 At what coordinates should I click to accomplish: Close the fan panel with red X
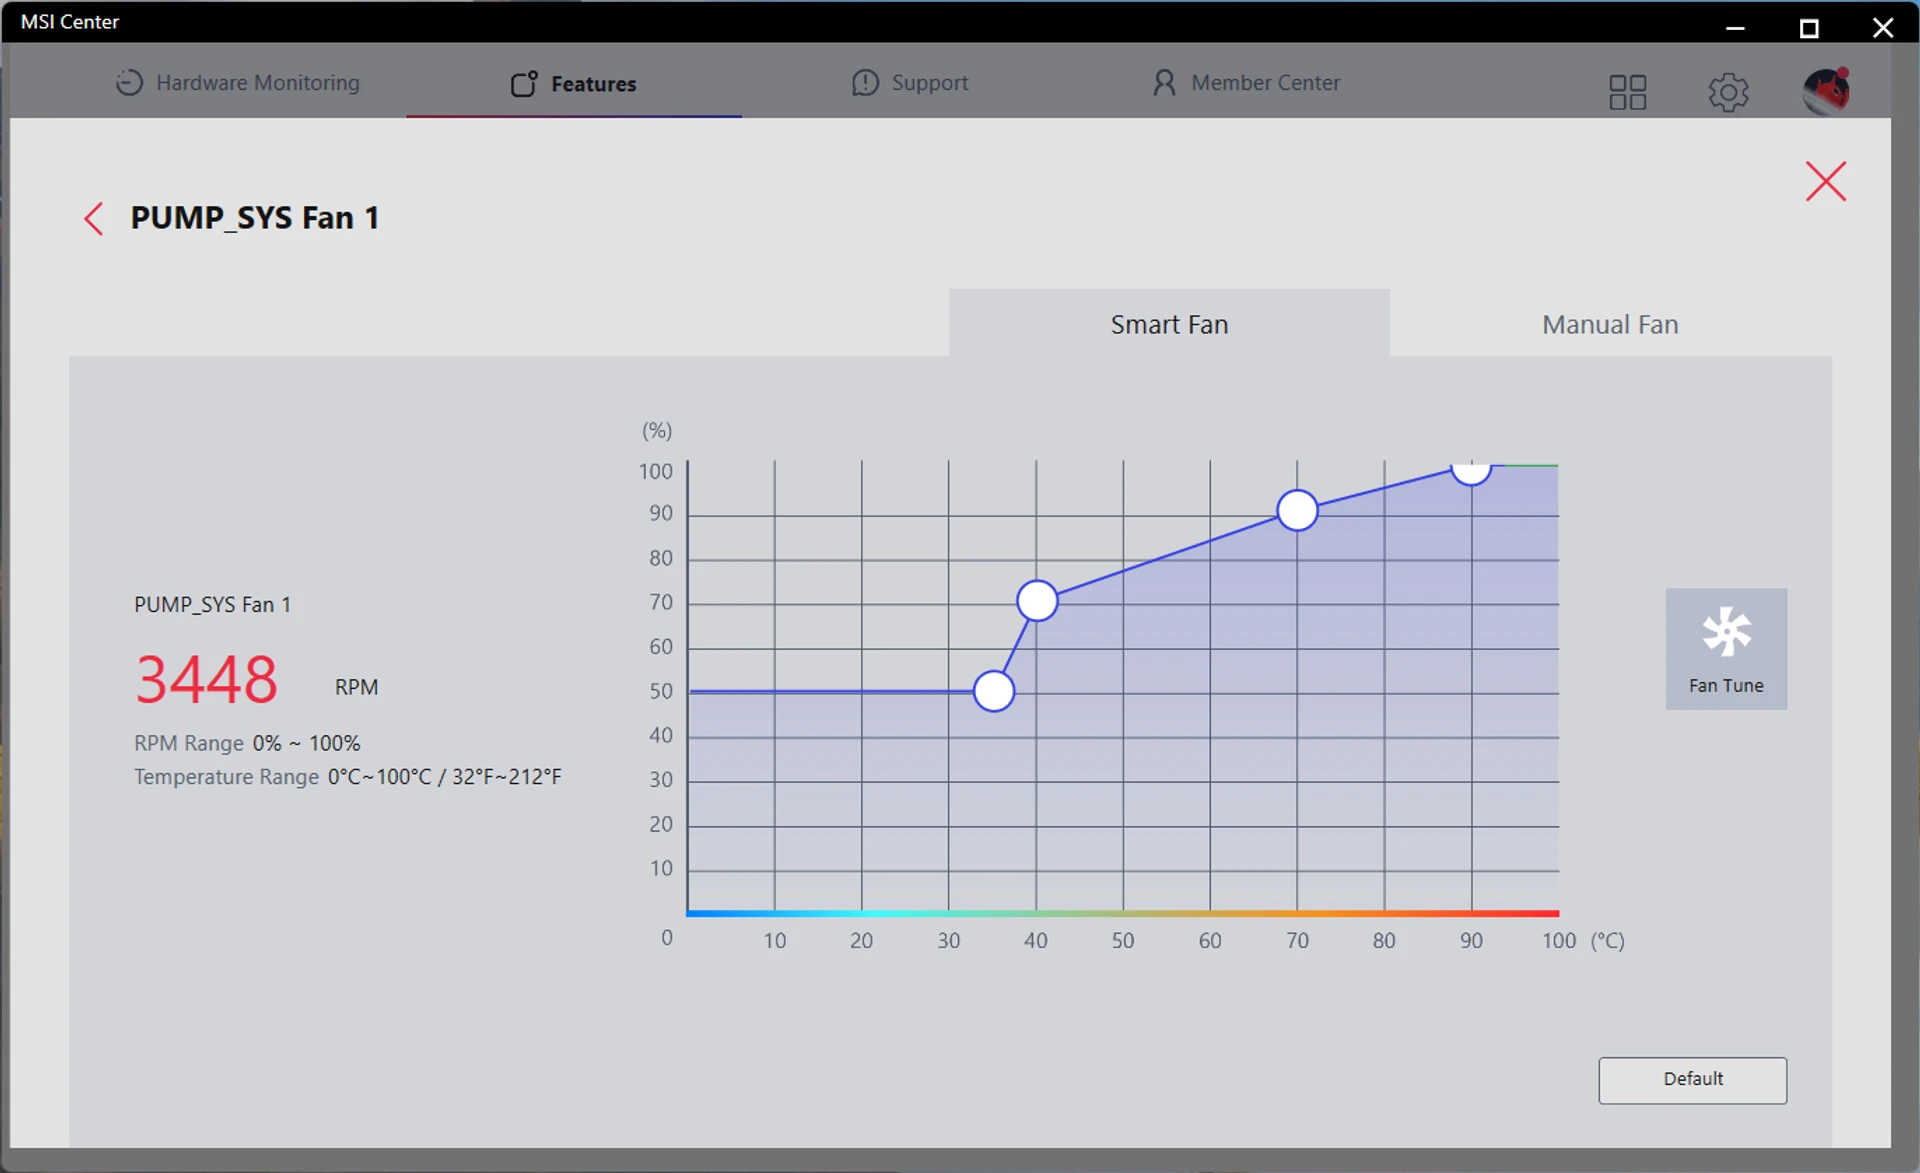1826,181
